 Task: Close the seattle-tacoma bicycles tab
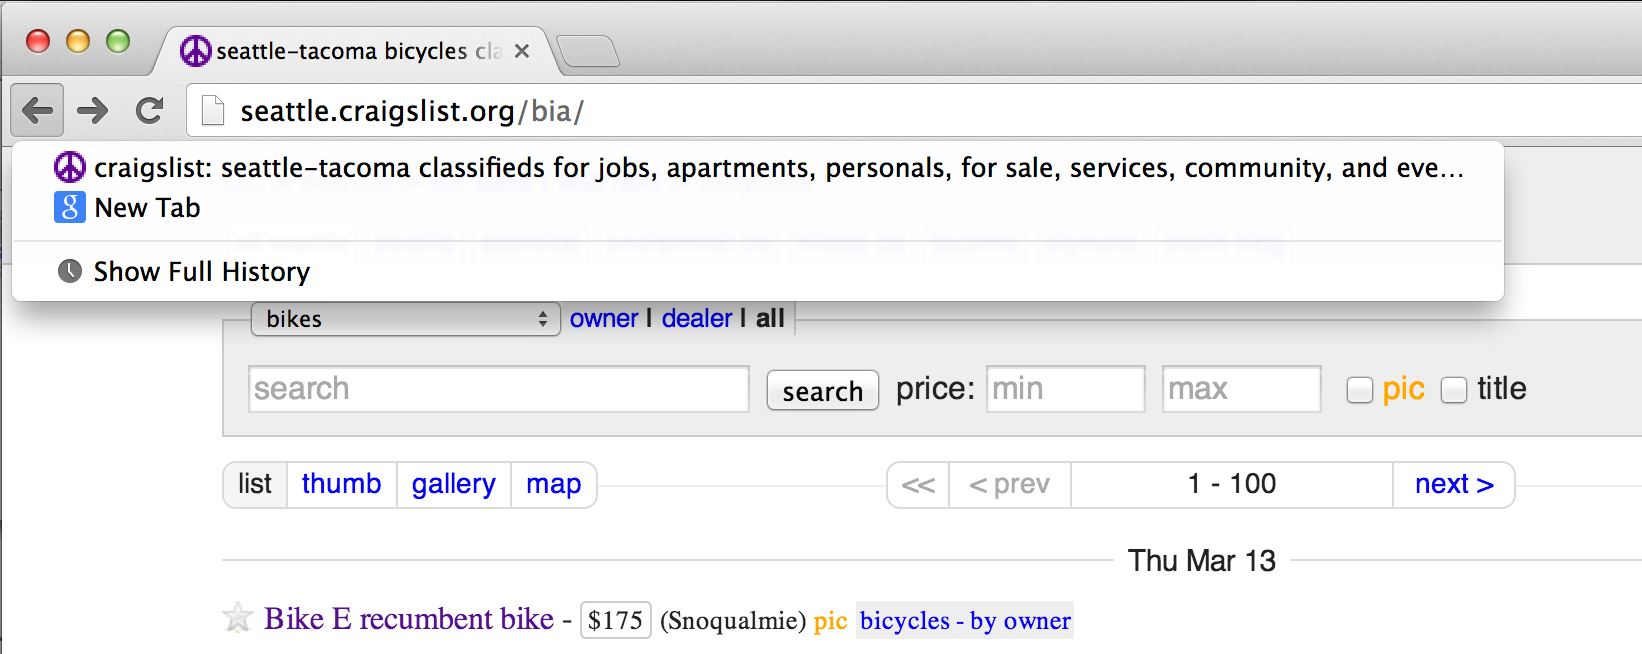pos(522,51)
